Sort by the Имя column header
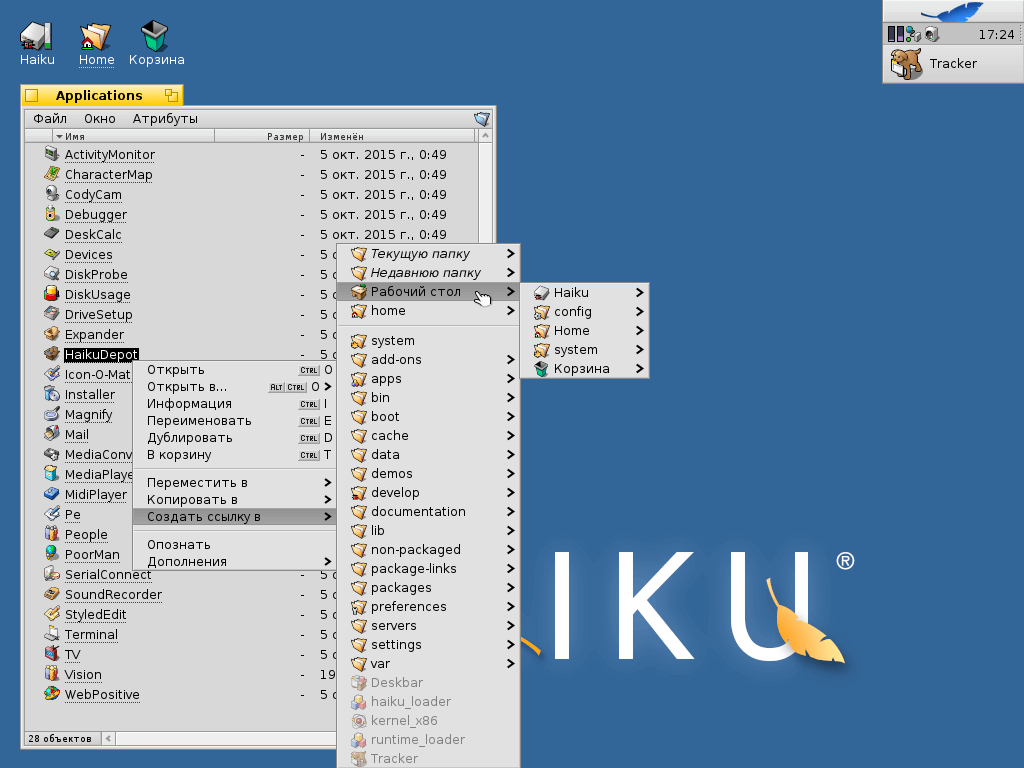This screenshot has width=1024, height=768. (133, 136)
